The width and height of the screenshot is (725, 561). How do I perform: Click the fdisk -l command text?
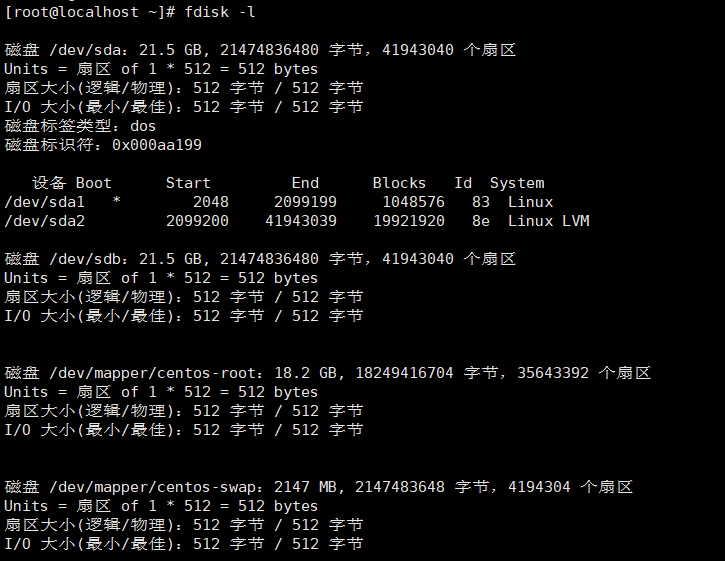pos(220,12)
